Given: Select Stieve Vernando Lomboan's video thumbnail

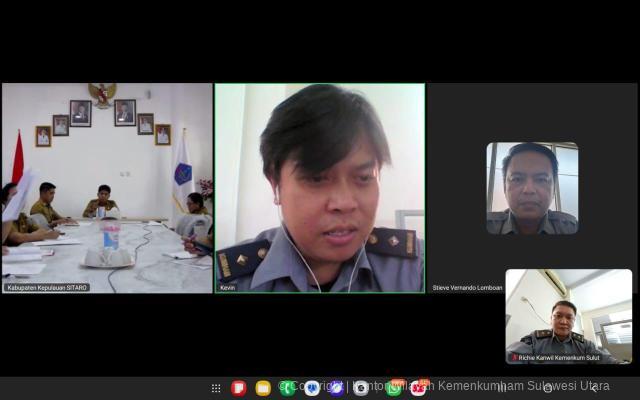Looking at the screenshot, I should point(532,188).
